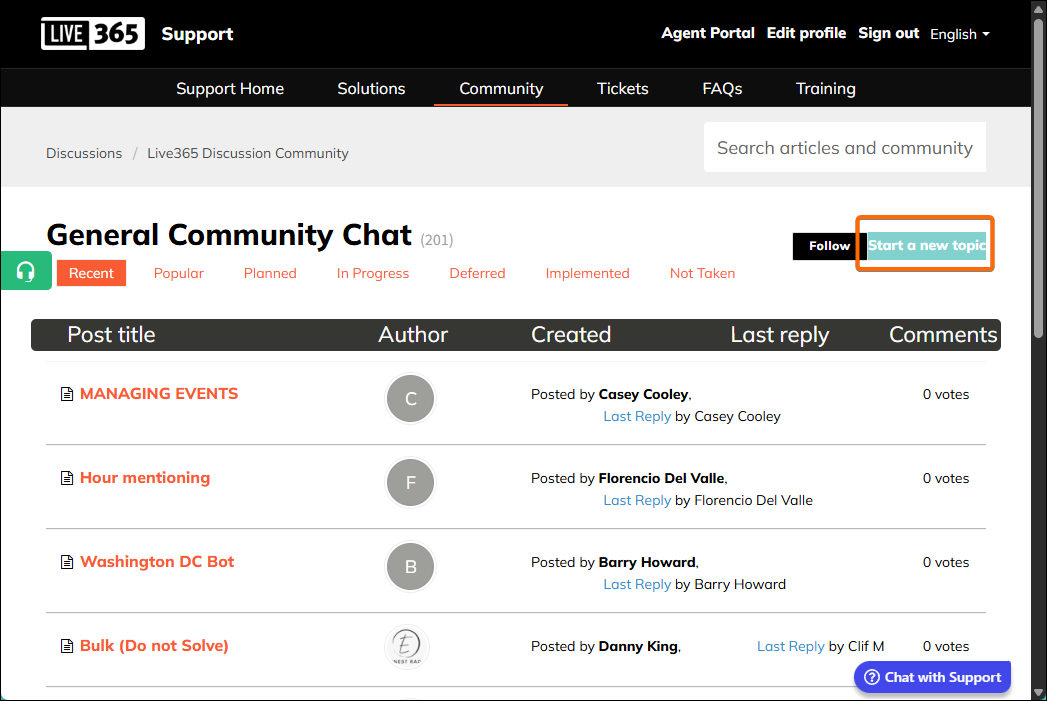Click Sign out link
This screenshot has width=1047, height=701.
(x=889, y=33)
